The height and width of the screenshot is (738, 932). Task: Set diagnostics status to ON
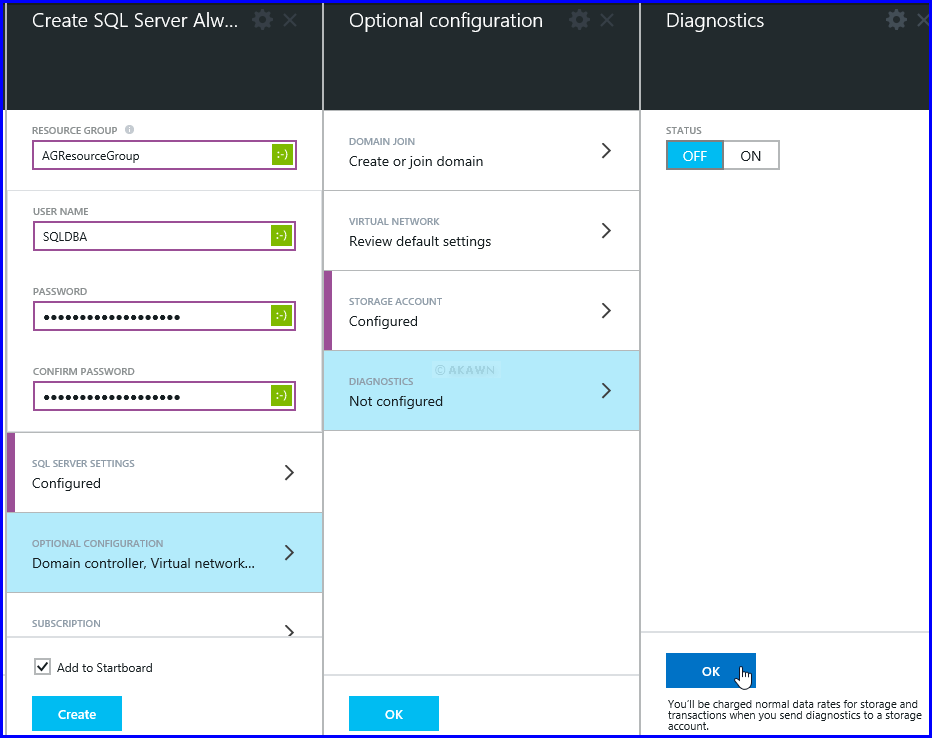[751, 156]
